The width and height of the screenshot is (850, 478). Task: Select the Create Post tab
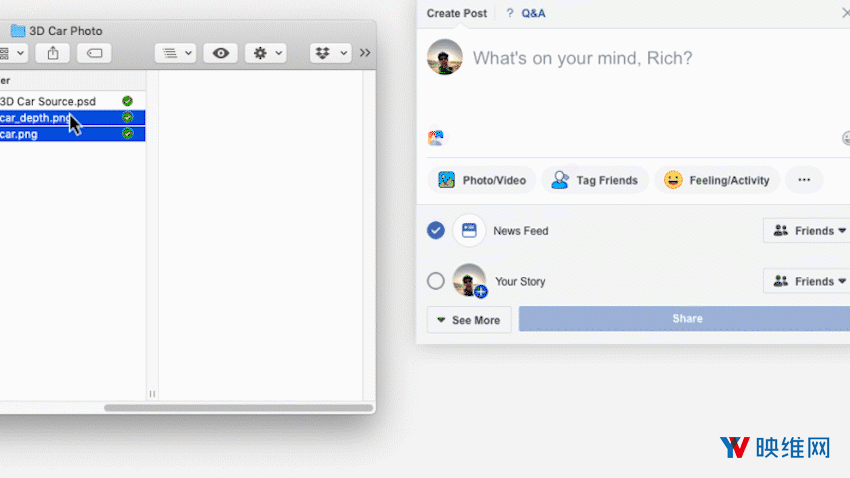pyautogui.click(x=457, y=13)
